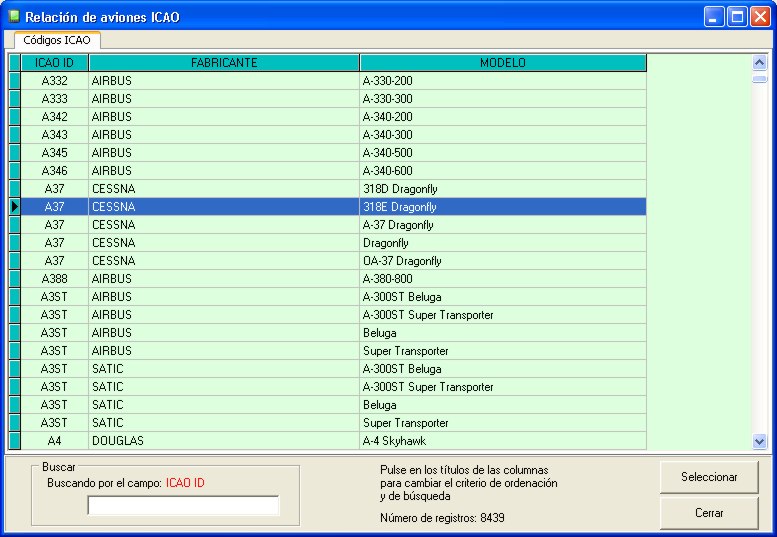The image size is (777, 537).
Task: Select the A-380-800 model cell
Action: click(503, 279)
